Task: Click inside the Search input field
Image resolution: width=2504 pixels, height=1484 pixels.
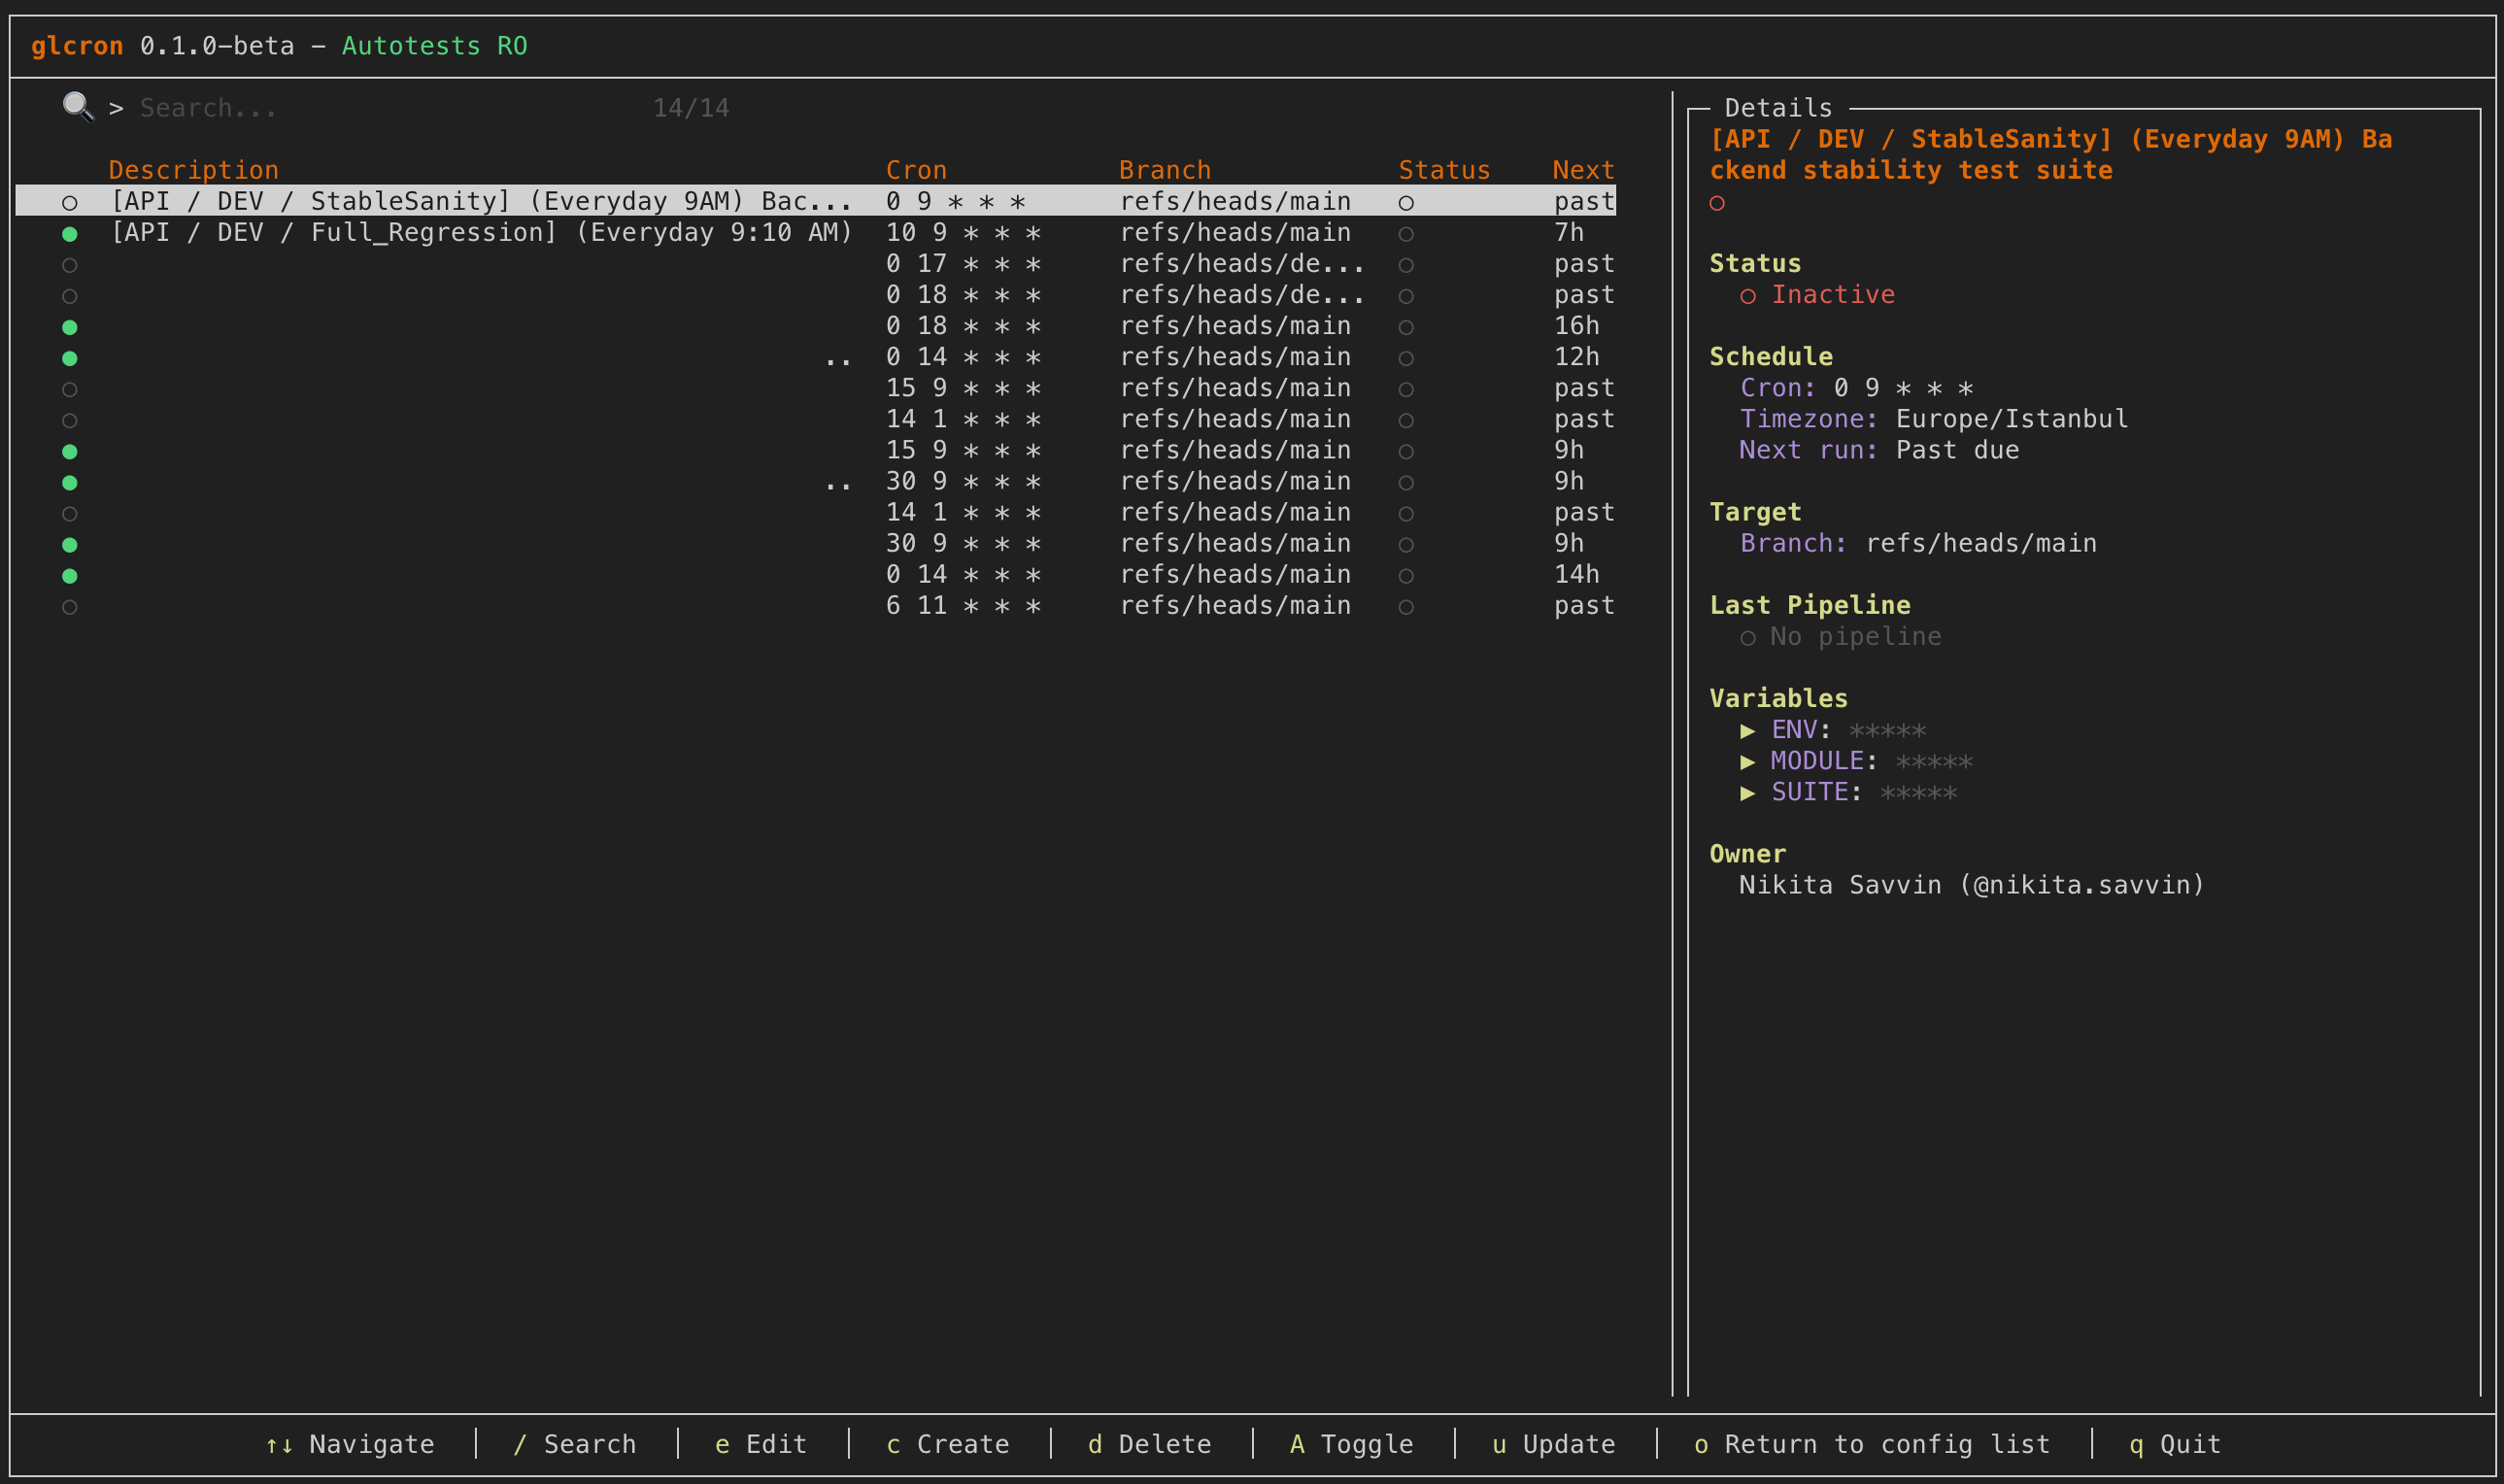Action: tap(300, 106)
